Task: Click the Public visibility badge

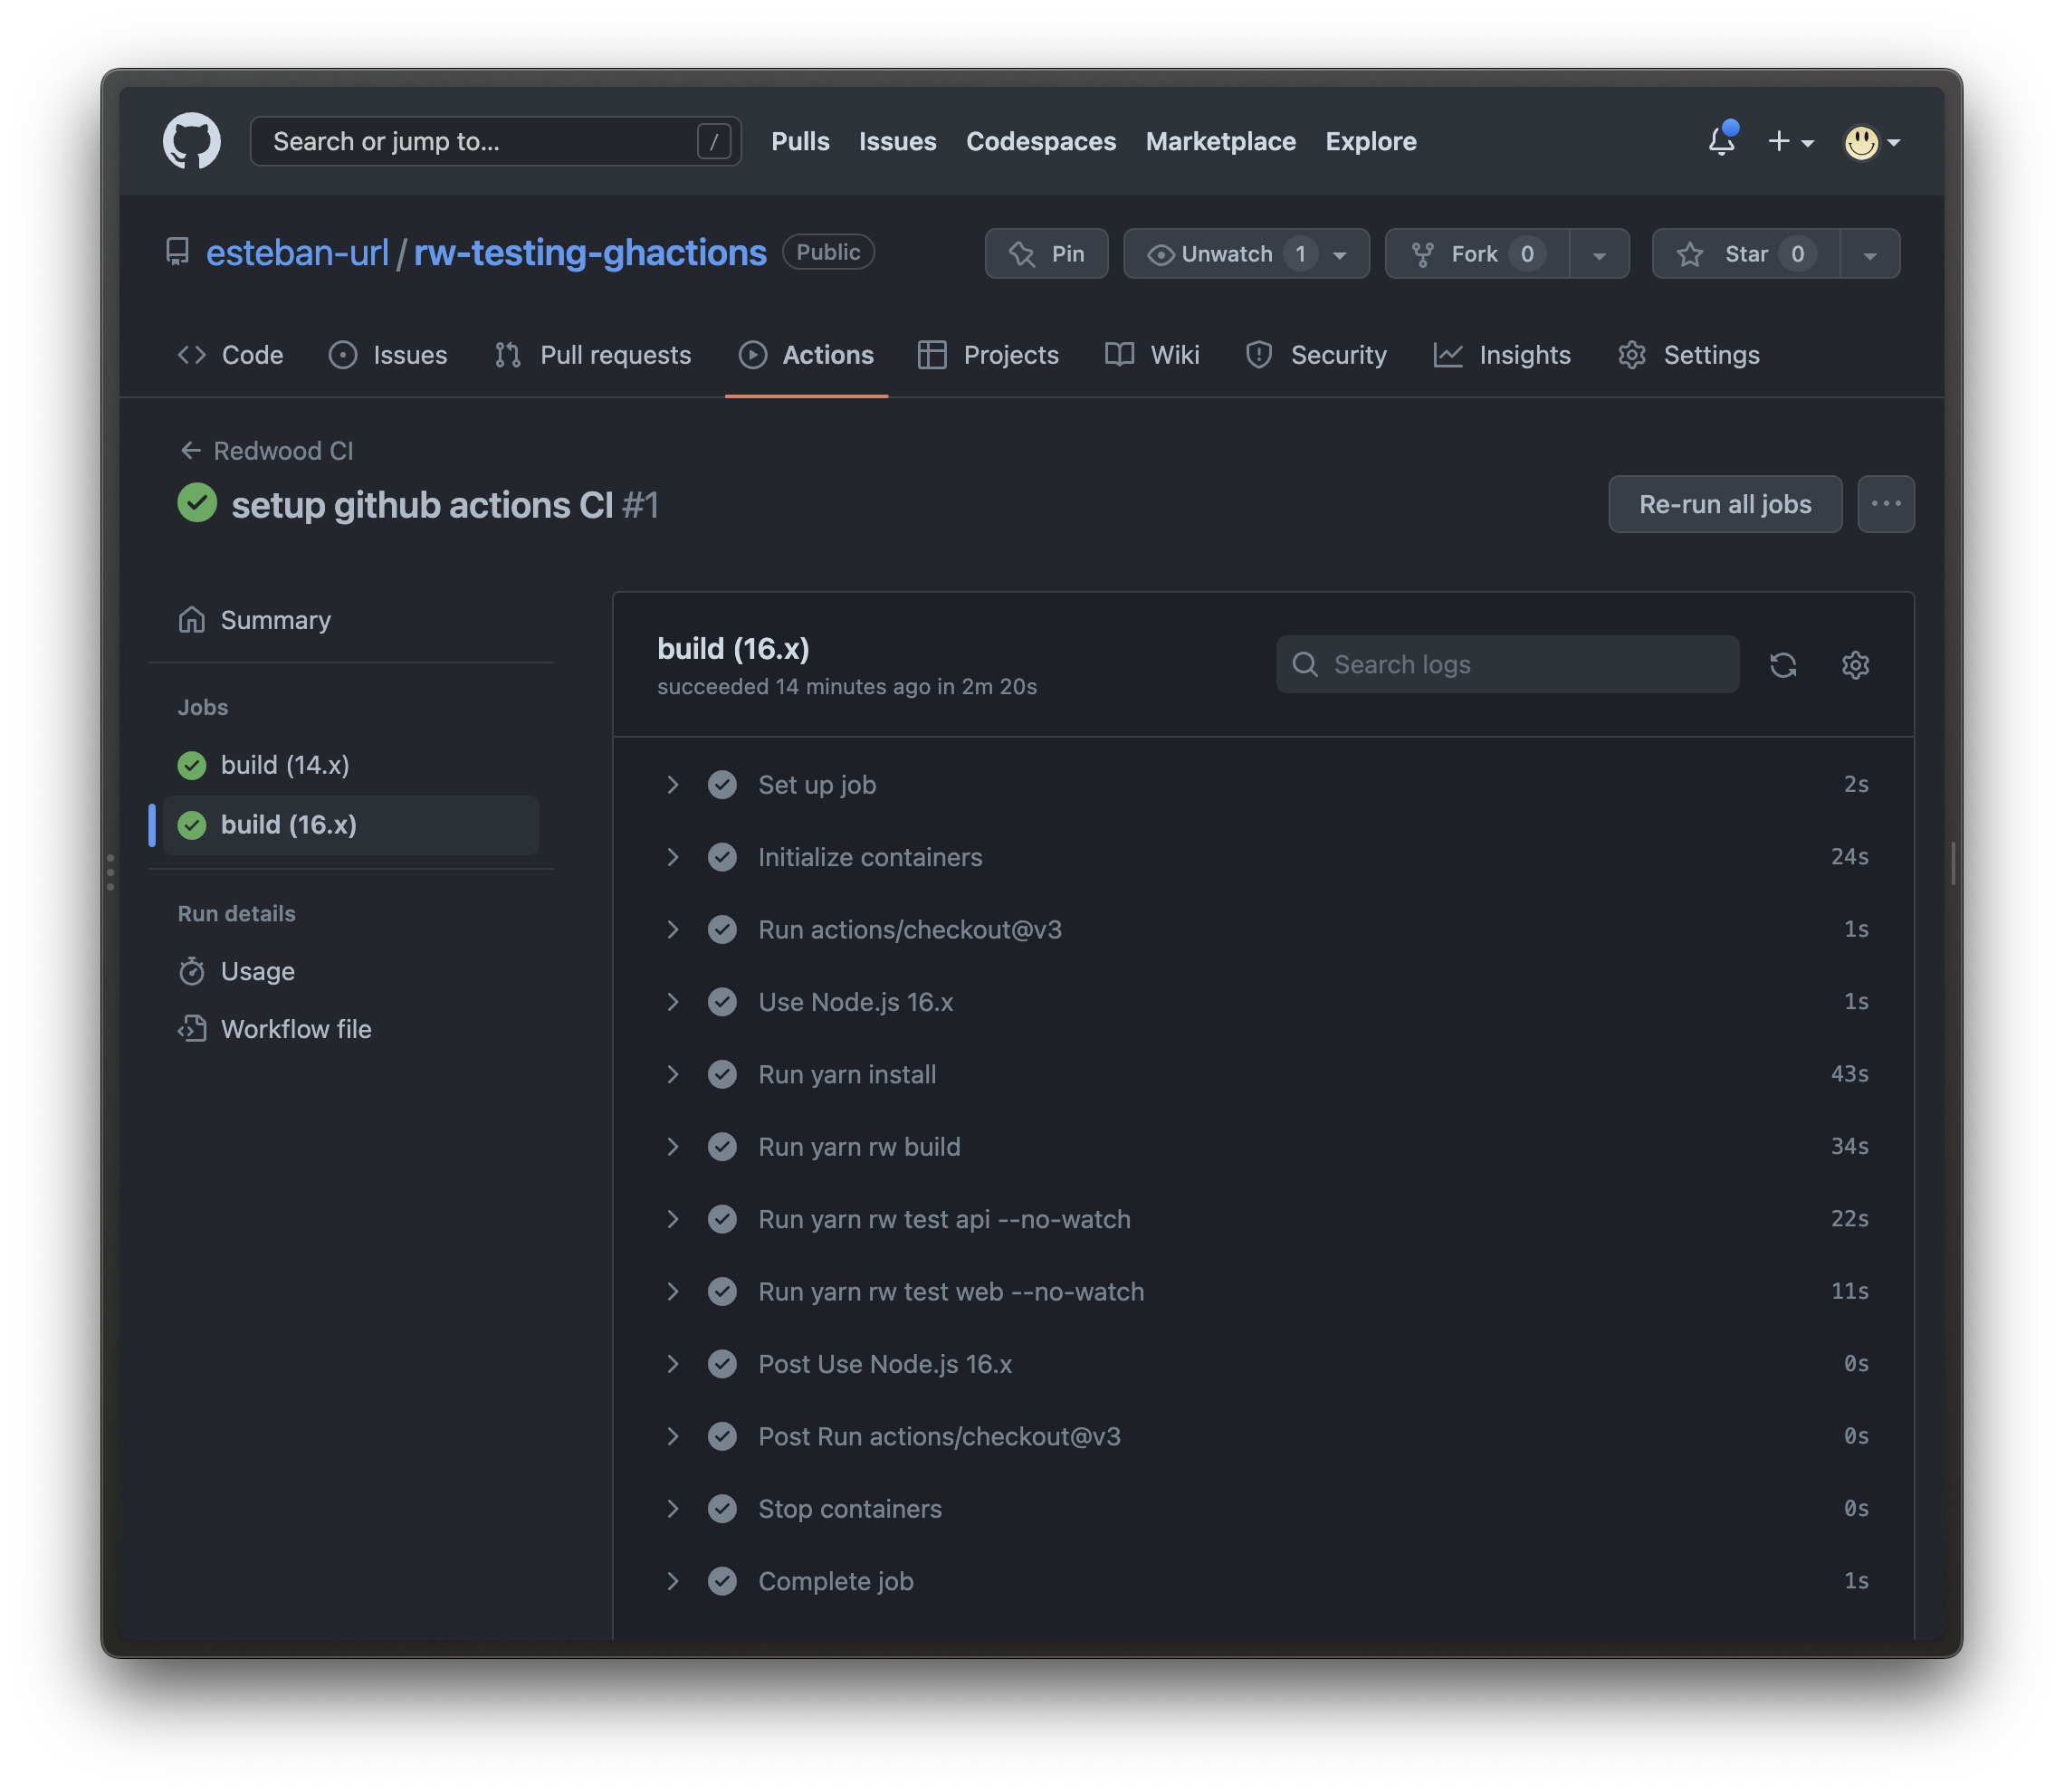Action: (x=828, y=252)
